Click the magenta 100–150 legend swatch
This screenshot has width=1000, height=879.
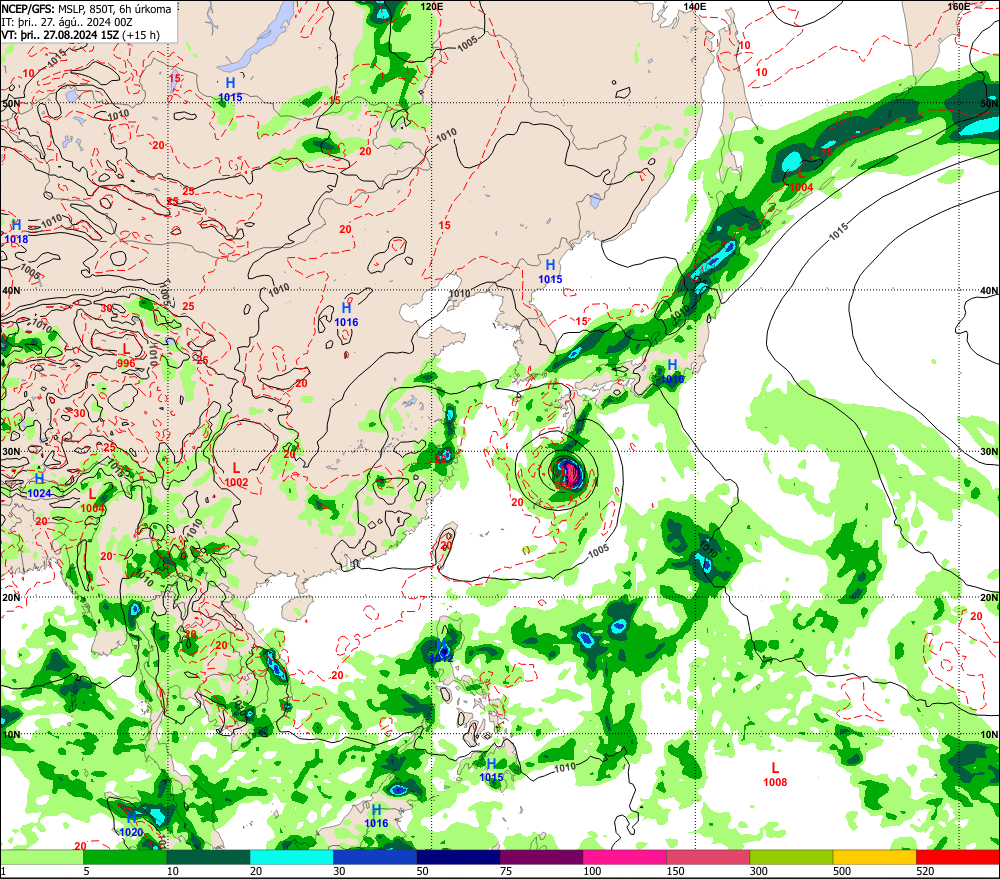624,857
